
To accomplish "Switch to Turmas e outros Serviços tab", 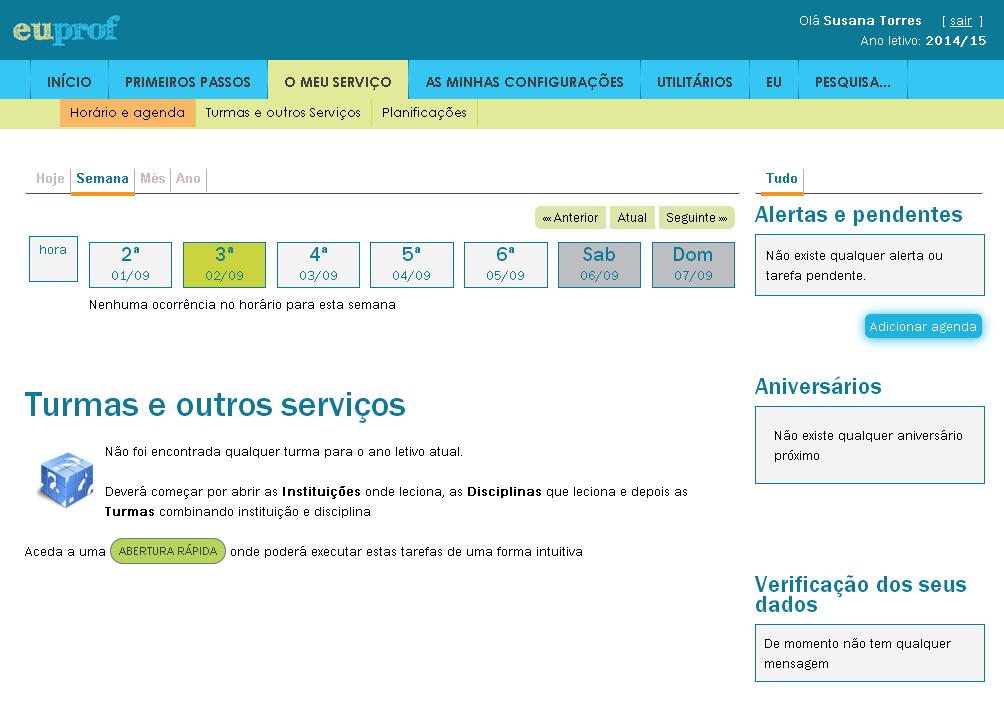I will click(x=283, y=113).
